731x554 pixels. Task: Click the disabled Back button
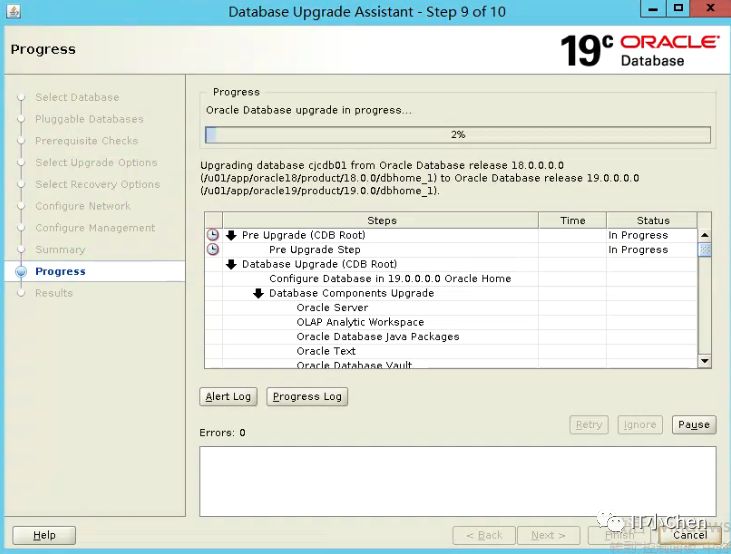coord(484,535)
